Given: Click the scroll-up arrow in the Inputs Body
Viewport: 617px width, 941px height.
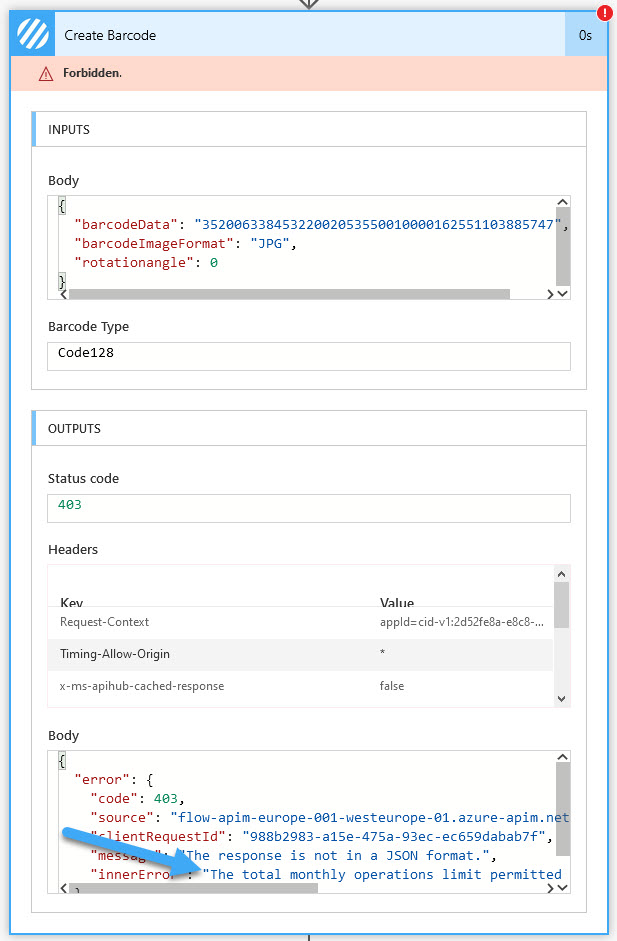Looking at the screenshot, I should [562, 201].
